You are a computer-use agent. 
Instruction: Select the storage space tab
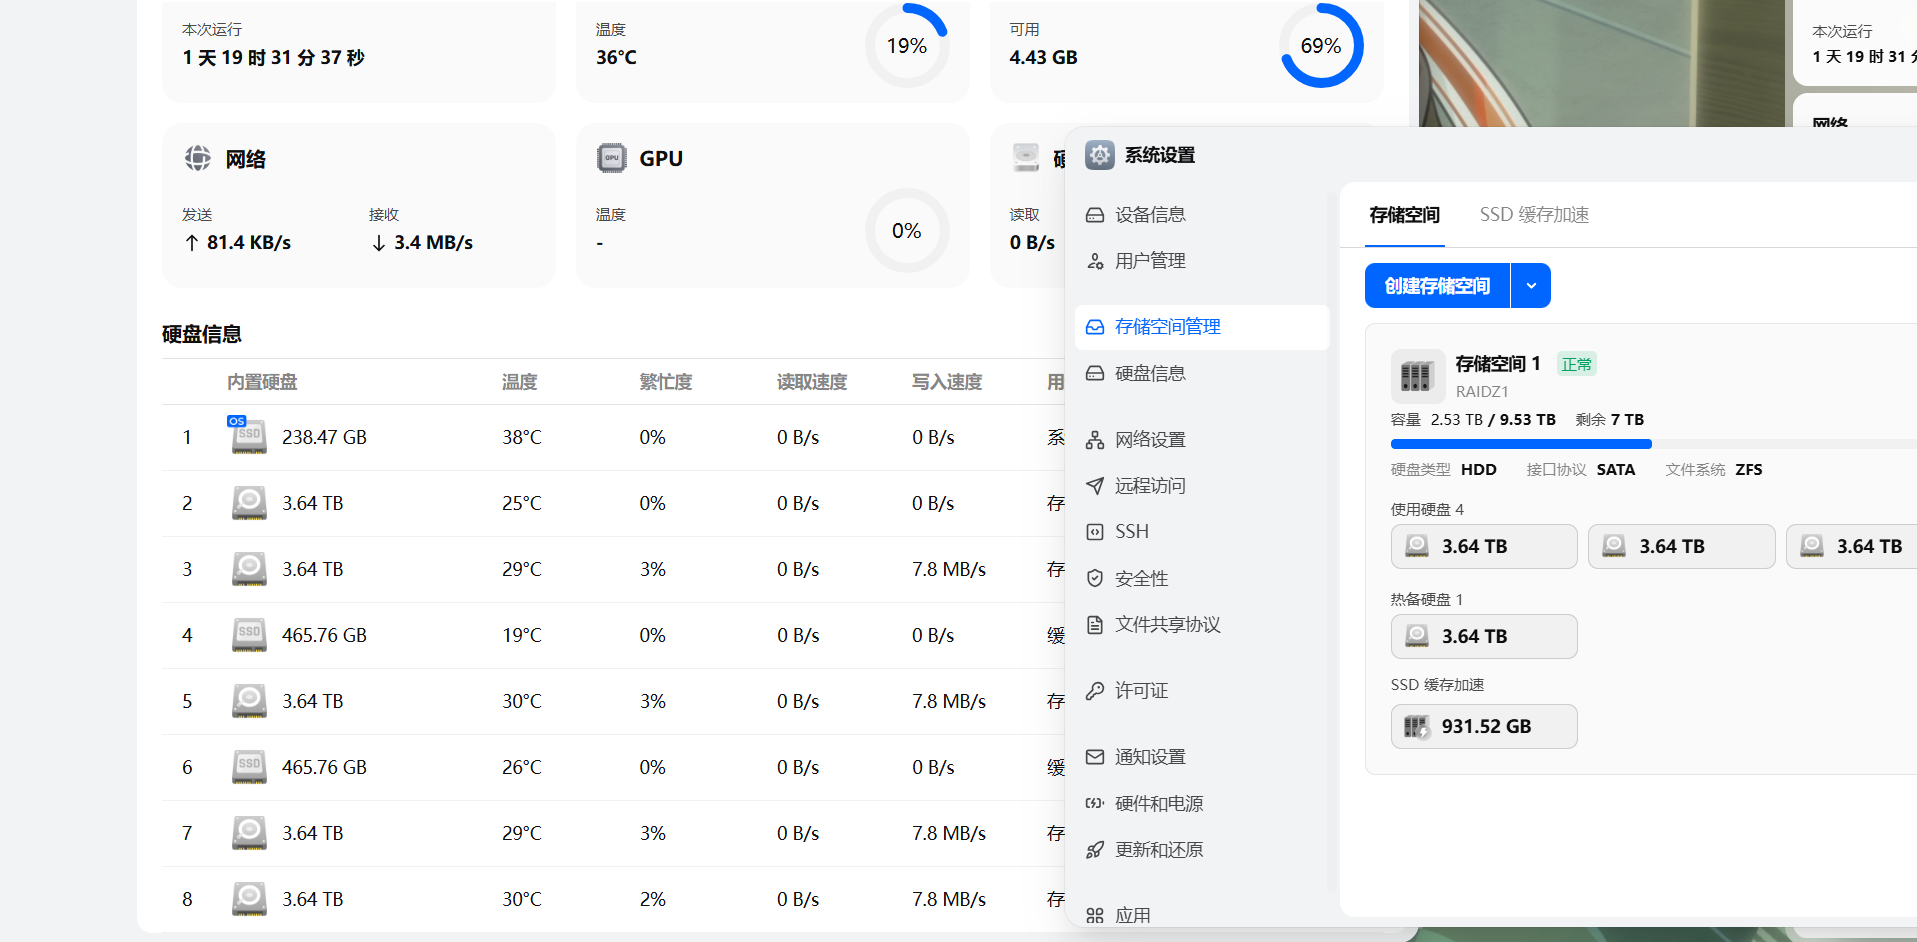click(1404, 215)
